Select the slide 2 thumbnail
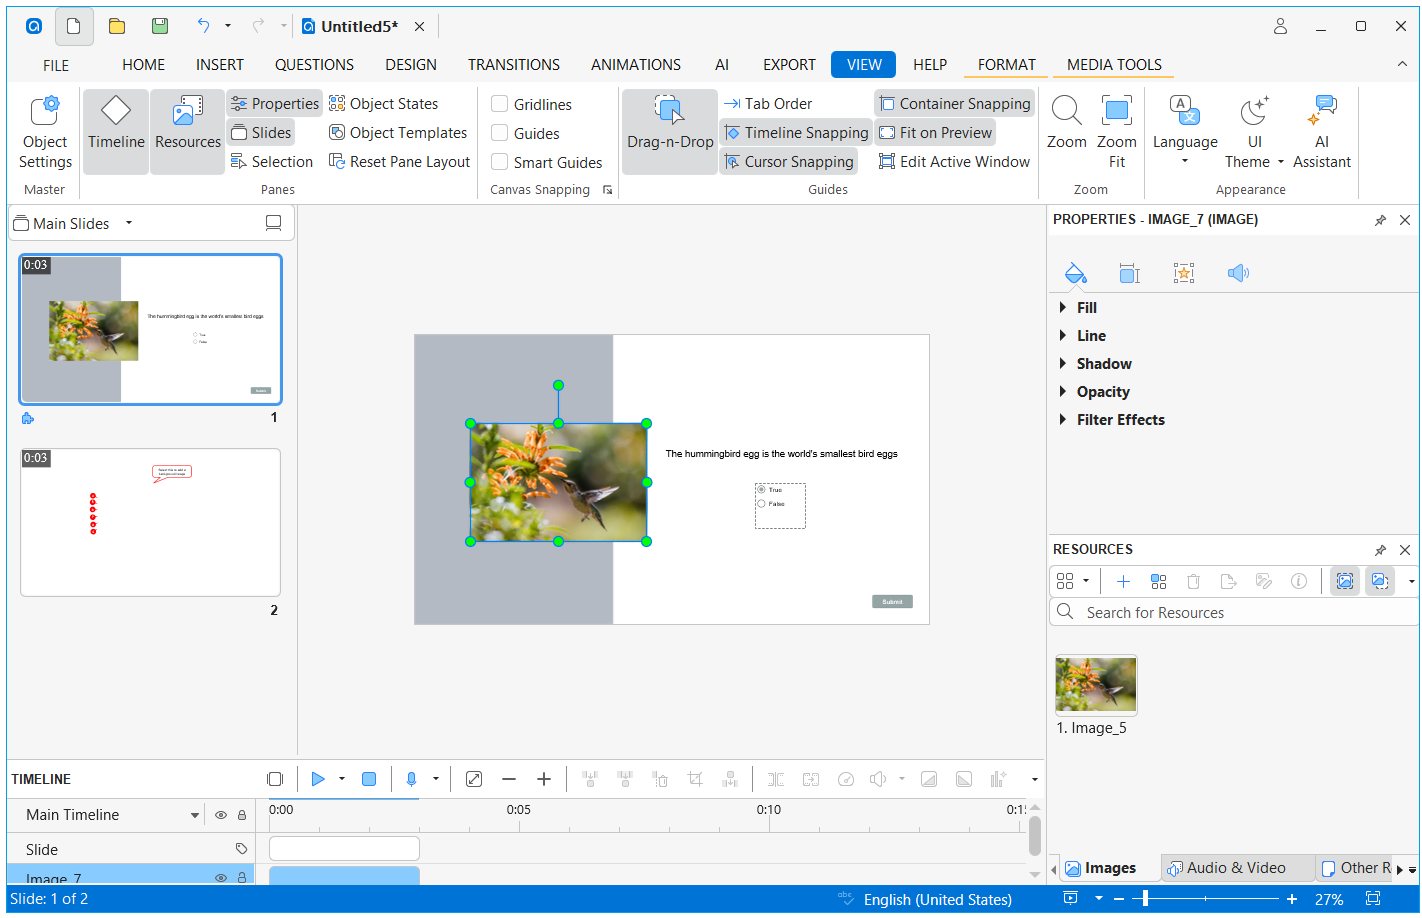1422x918 pixels. pos(150,522)
